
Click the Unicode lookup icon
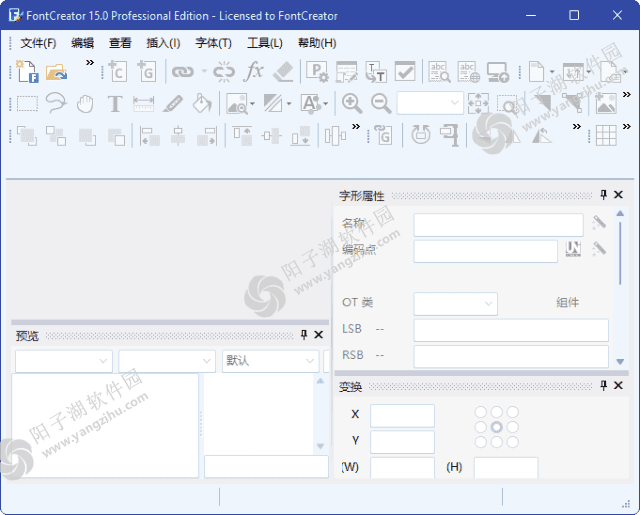573,249
